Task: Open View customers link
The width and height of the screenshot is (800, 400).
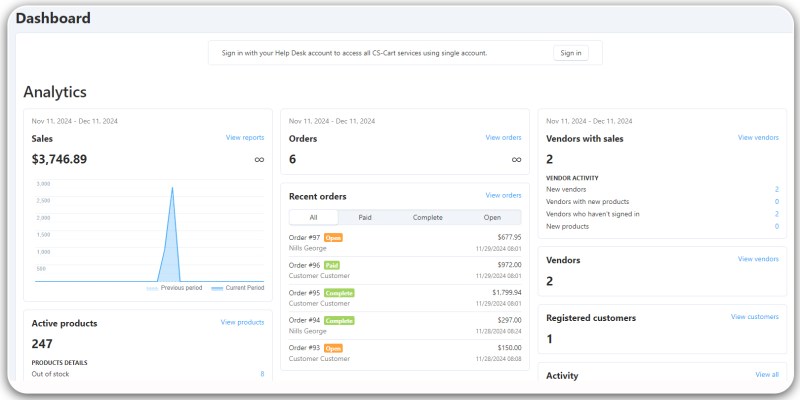Action: (754, 317)
